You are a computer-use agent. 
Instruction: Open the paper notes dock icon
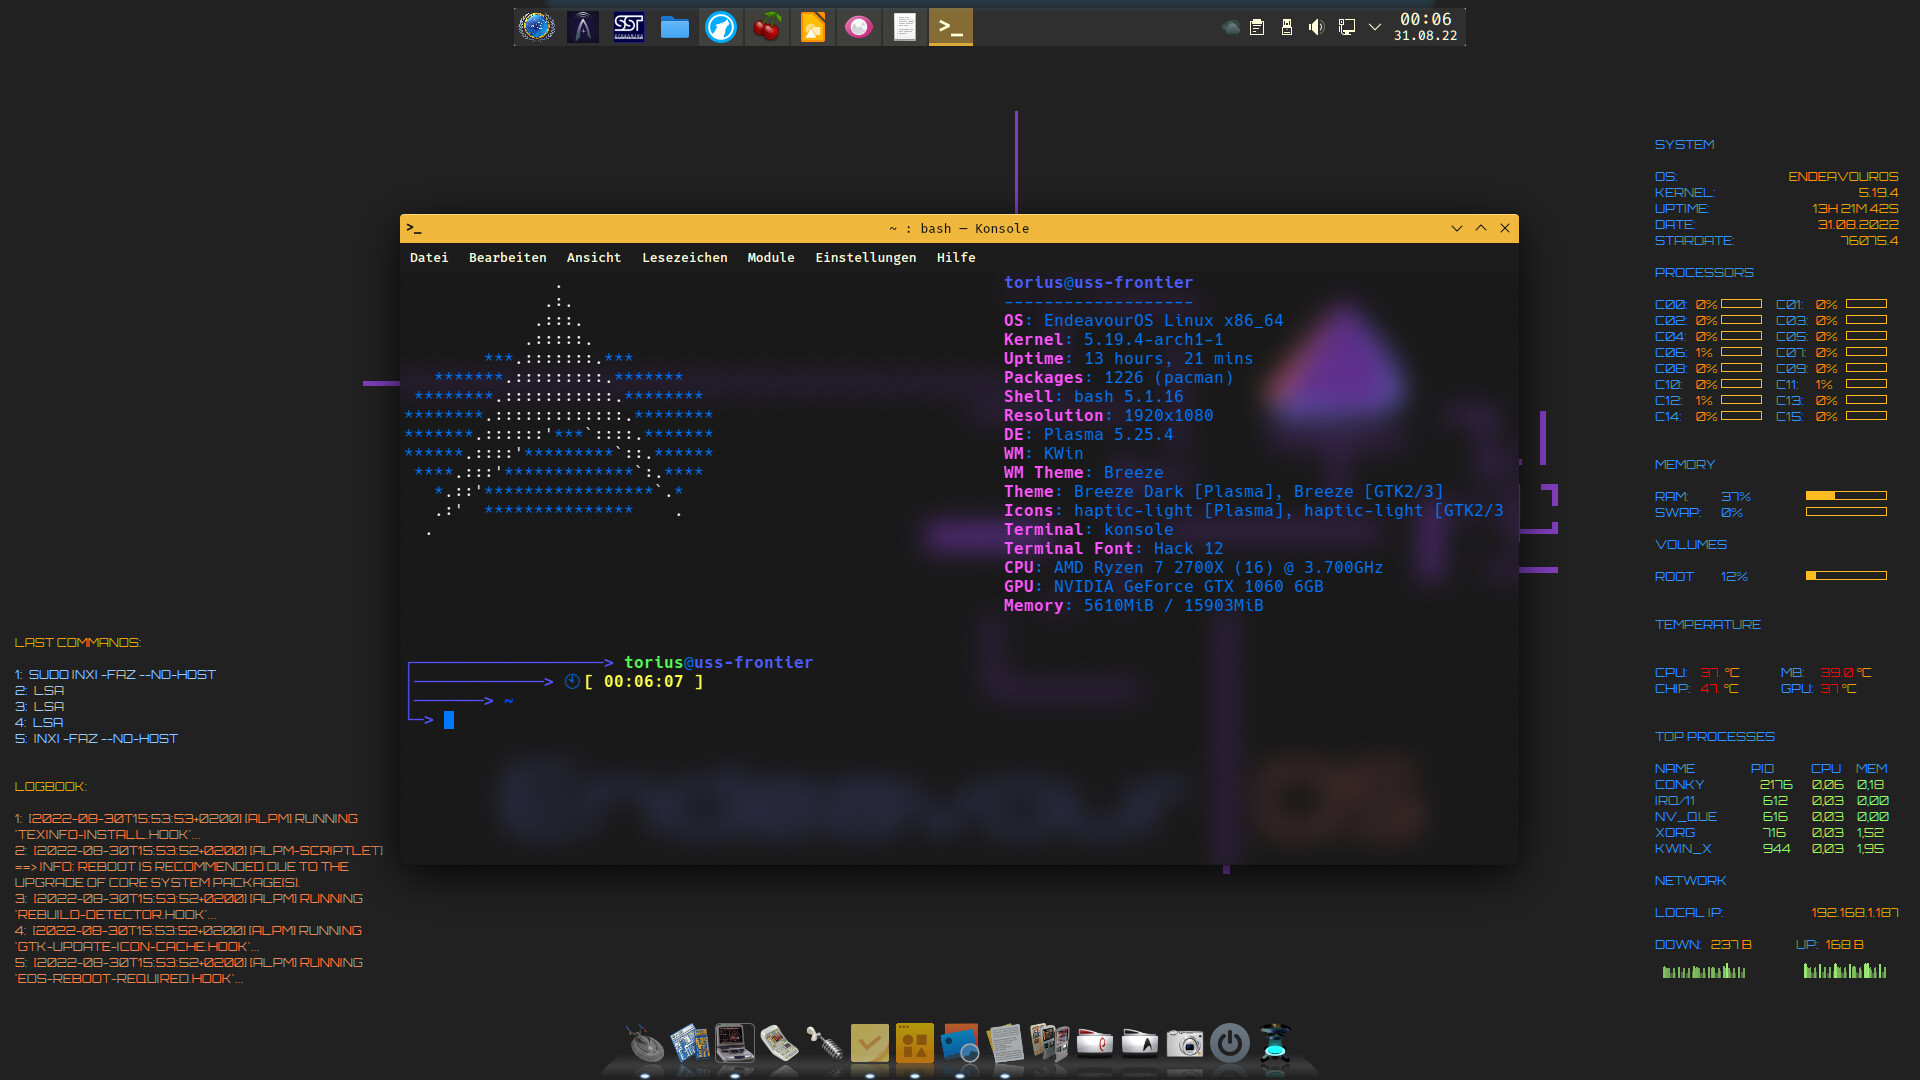1005,1043
